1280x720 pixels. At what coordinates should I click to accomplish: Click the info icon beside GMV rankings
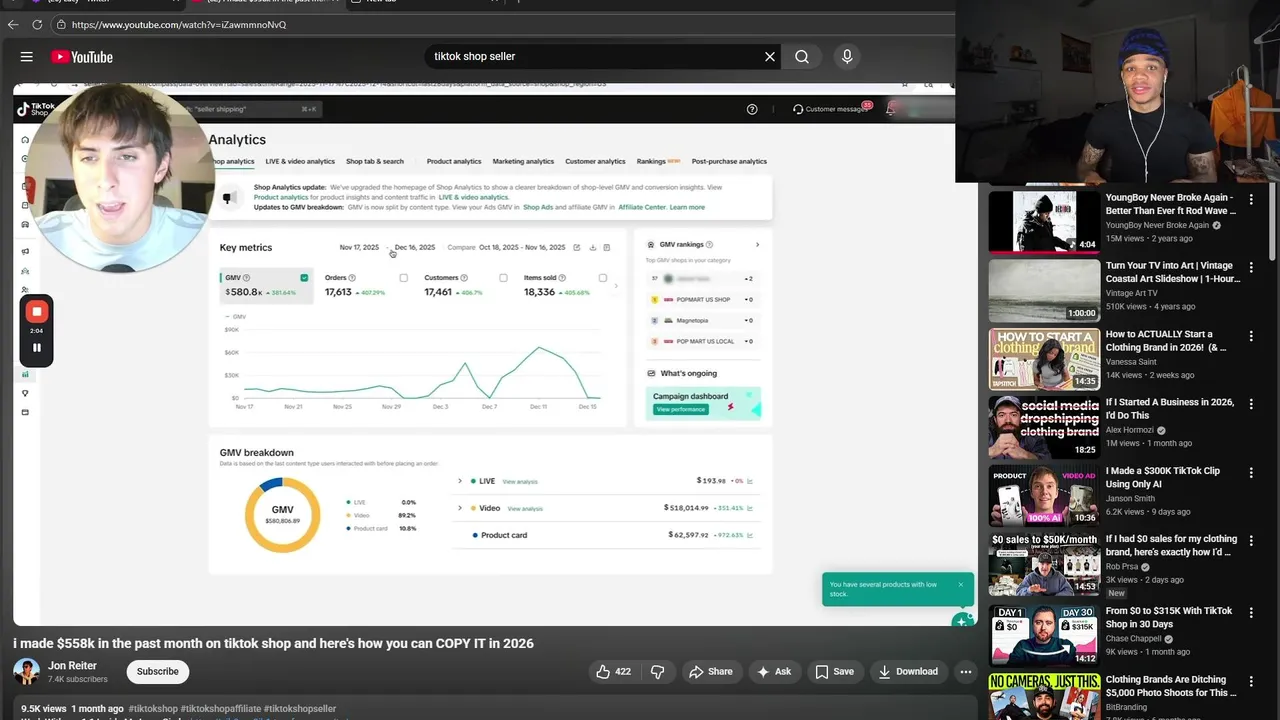[x=711, y=244]
